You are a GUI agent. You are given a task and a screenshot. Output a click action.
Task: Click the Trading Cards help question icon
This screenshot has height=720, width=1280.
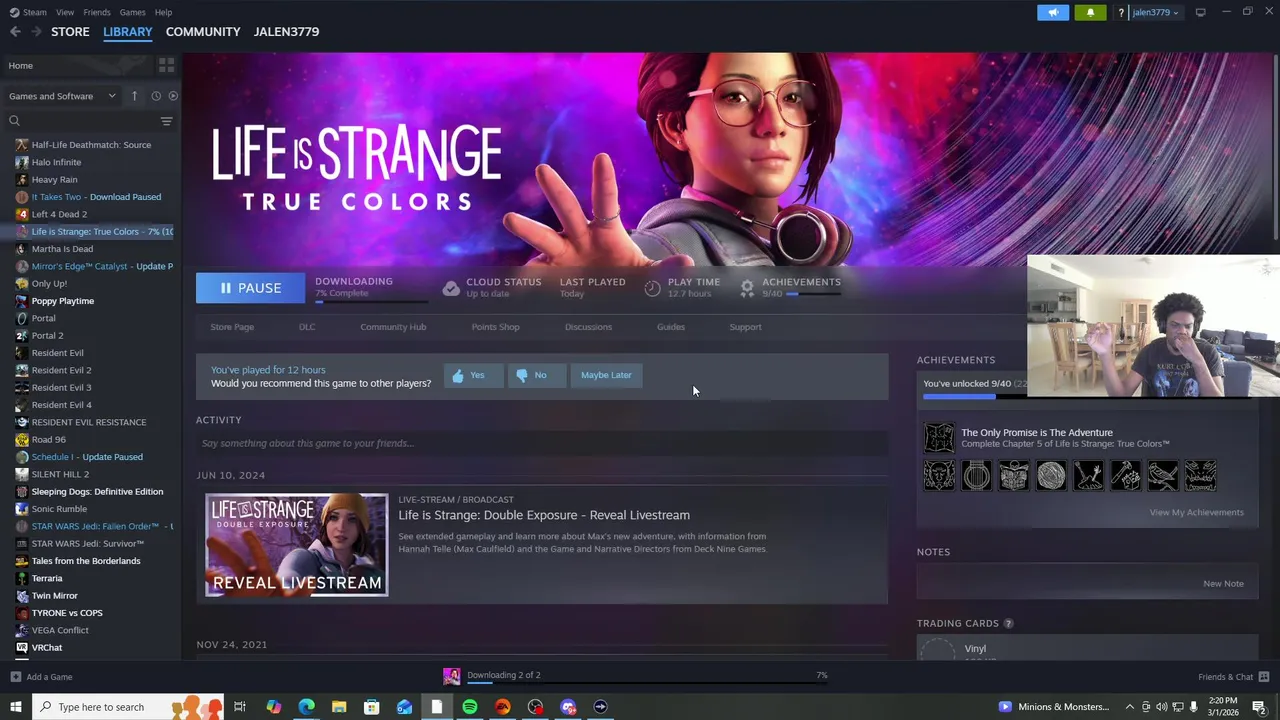(1008, 624)
